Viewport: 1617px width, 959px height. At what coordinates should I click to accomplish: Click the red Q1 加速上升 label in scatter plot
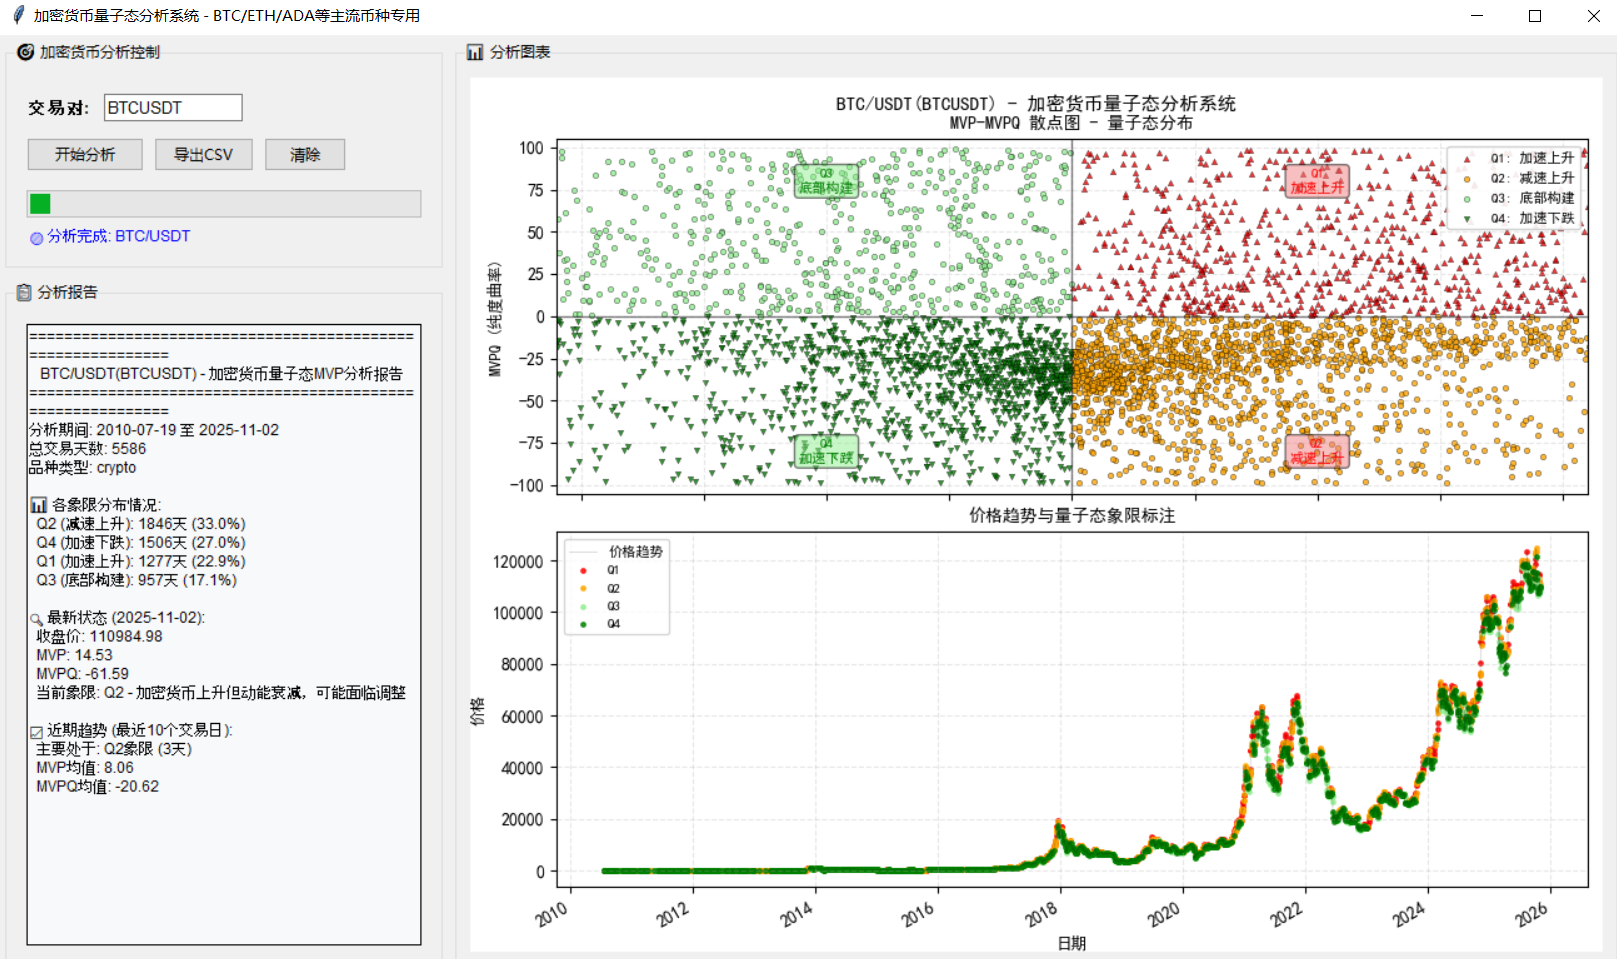[x=1317, y=182]
